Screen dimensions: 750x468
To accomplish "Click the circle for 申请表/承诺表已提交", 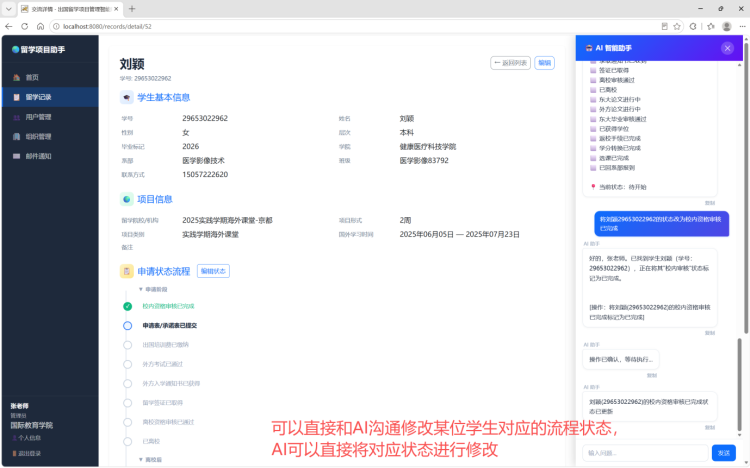I will click(x=127, y=325).
